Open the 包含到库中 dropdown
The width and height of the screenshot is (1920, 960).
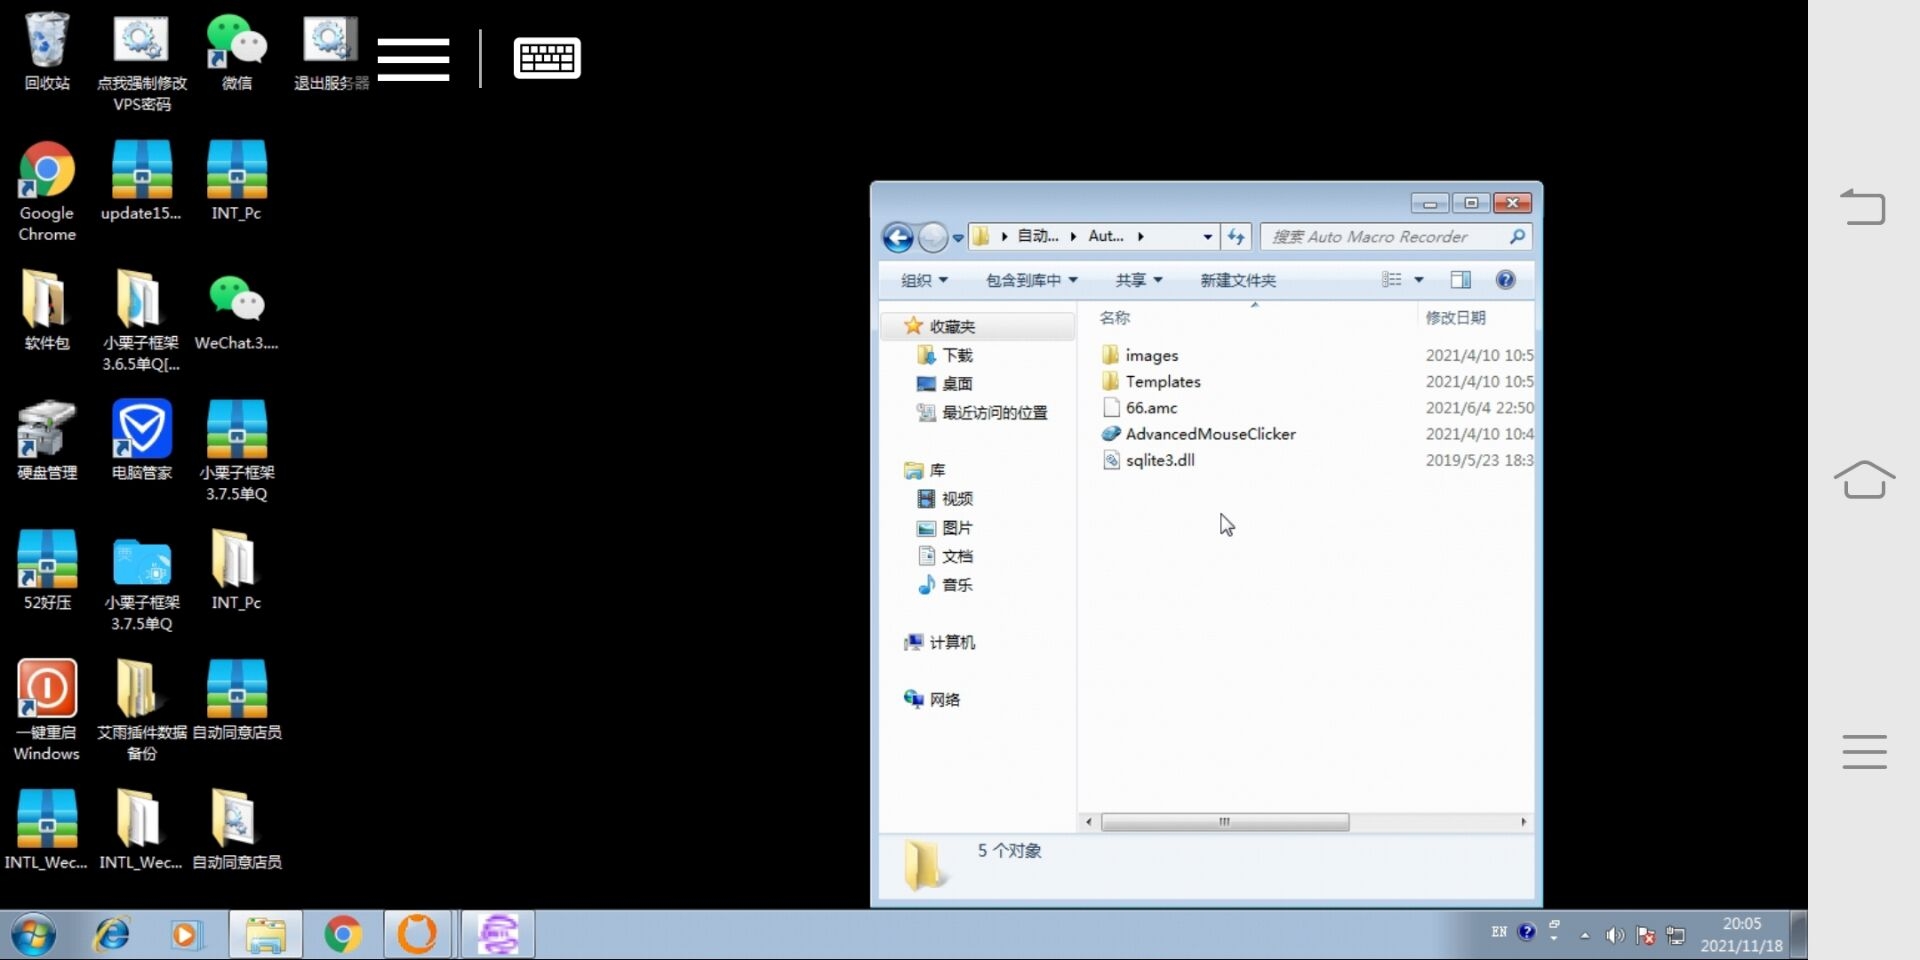[1031, 280]
